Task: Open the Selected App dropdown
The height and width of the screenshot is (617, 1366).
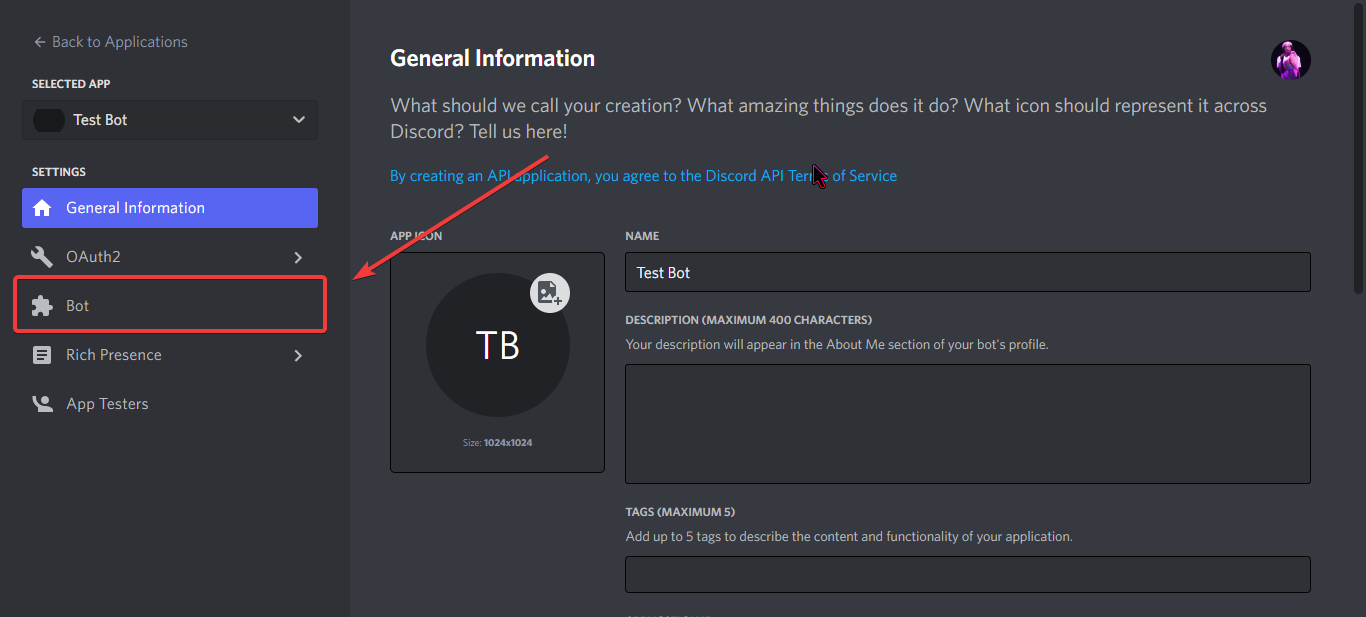Action: click(x=297, y=119)
